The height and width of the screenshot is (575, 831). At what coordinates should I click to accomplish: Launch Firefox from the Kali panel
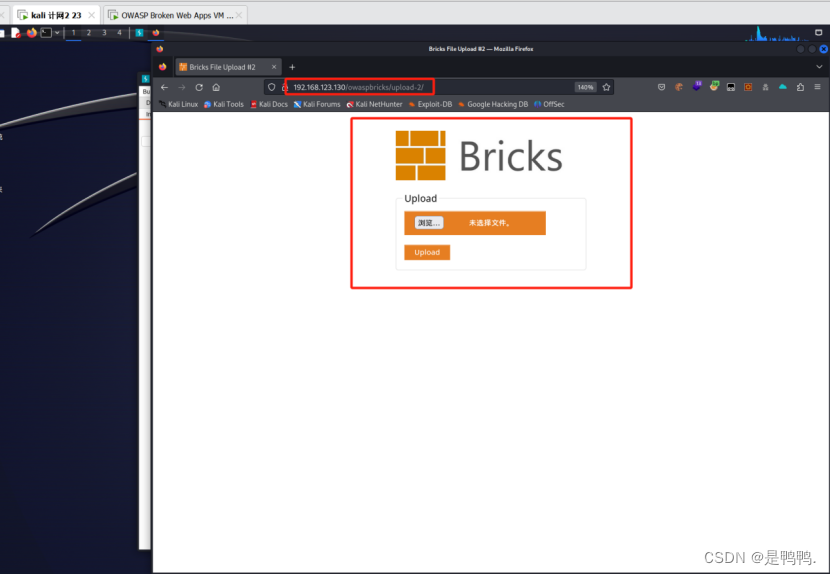tap(31, 33)
